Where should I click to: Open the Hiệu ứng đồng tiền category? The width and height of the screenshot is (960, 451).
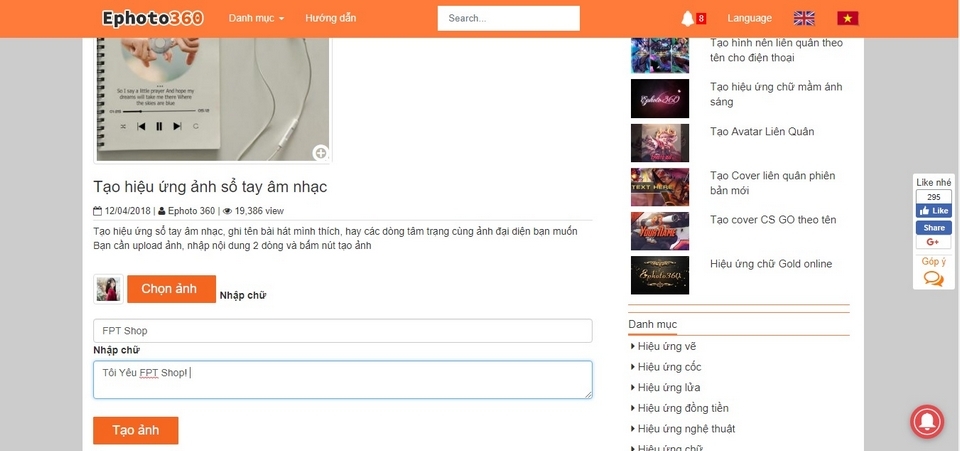[683, 408]
